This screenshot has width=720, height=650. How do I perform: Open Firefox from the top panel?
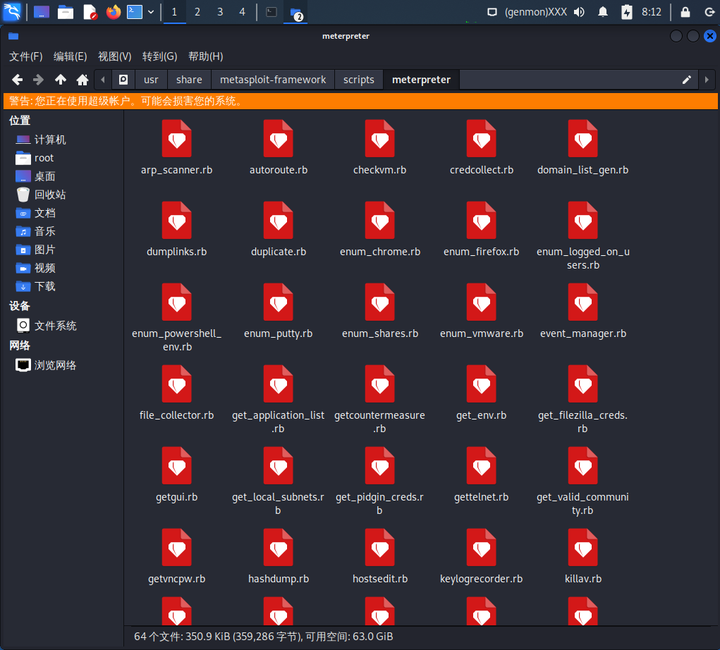coord(113,11)
